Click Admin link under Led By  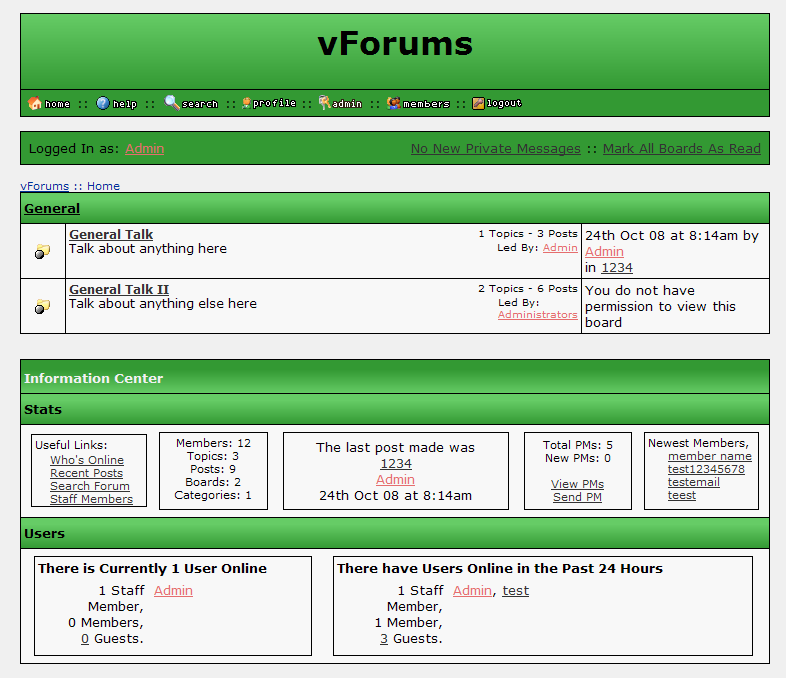[560, 248]
